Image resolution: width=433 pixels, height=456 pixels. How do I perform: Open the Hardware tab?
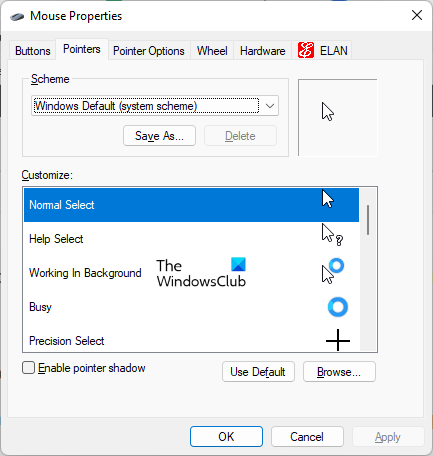tap(263, 51)
